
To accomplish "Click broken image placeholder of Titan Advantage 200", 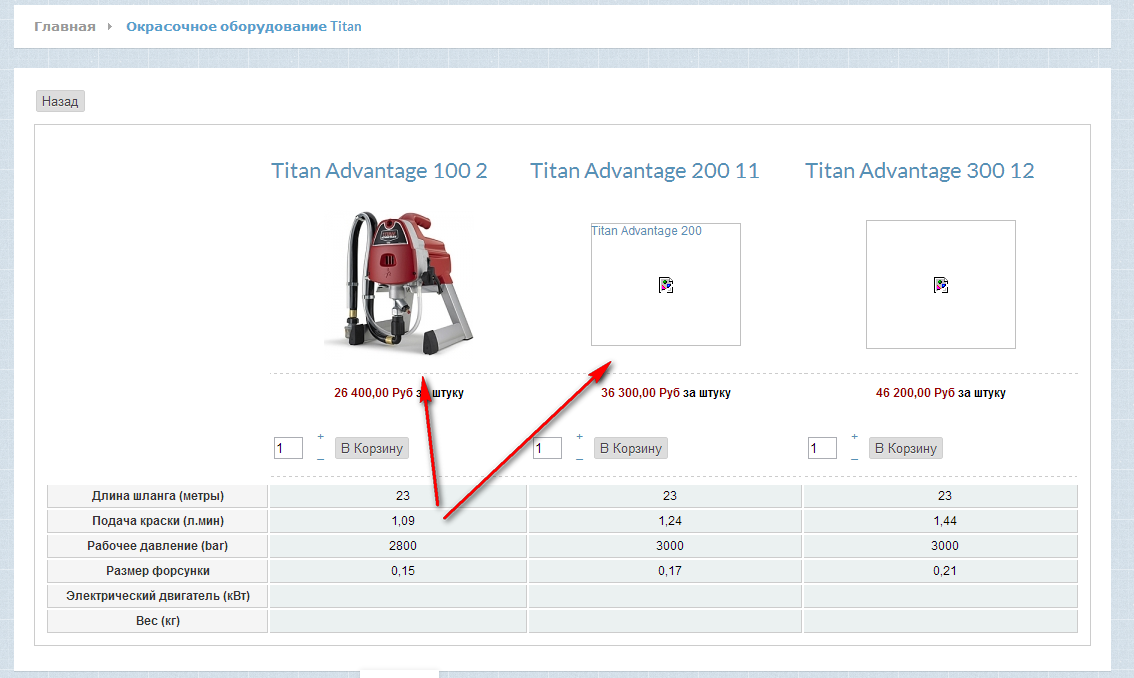I will (x=665, y=284).
